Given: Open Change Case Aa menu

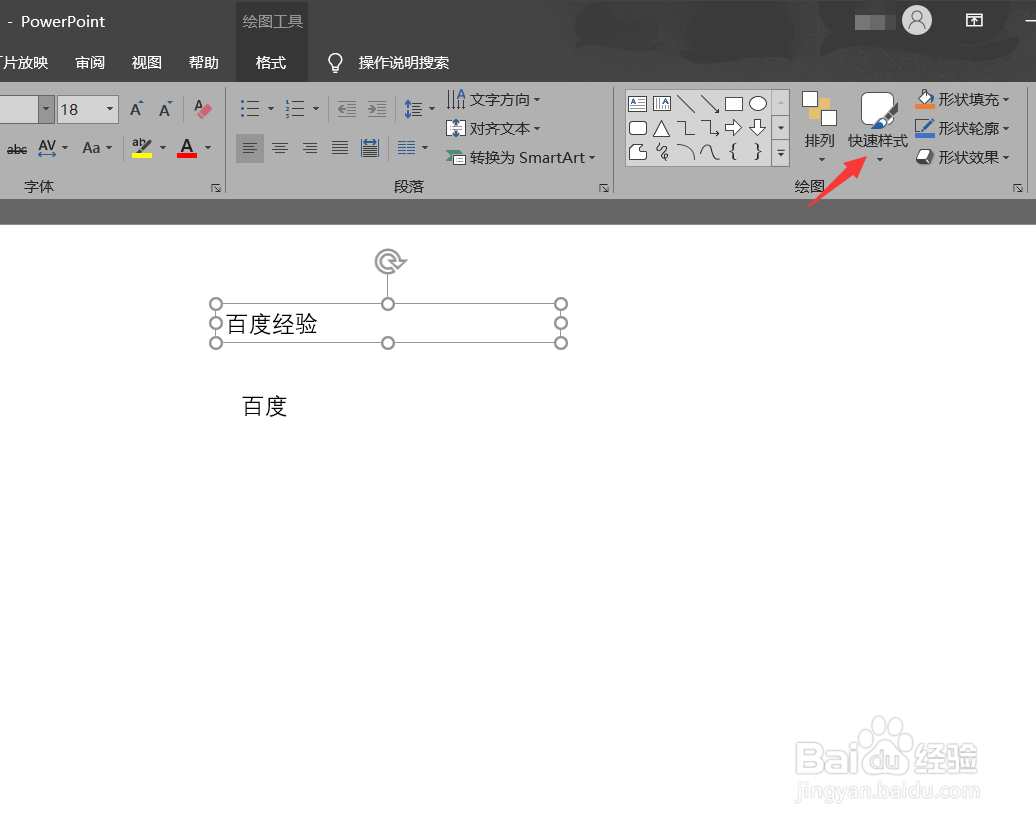Looking at the screenshot, I should point(97,147).
